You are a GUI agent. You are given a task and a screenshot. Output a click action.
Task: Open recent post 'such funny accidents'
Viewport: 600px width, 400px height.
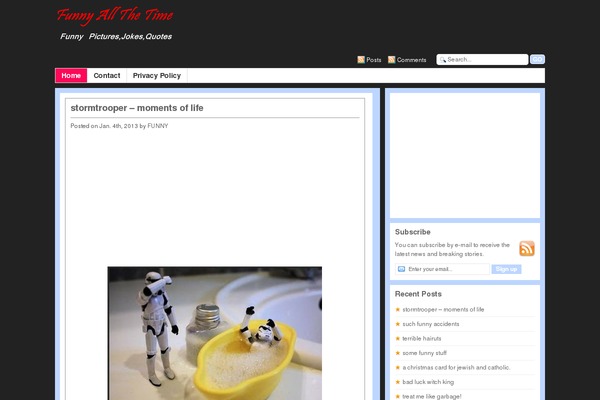point(431,324)
